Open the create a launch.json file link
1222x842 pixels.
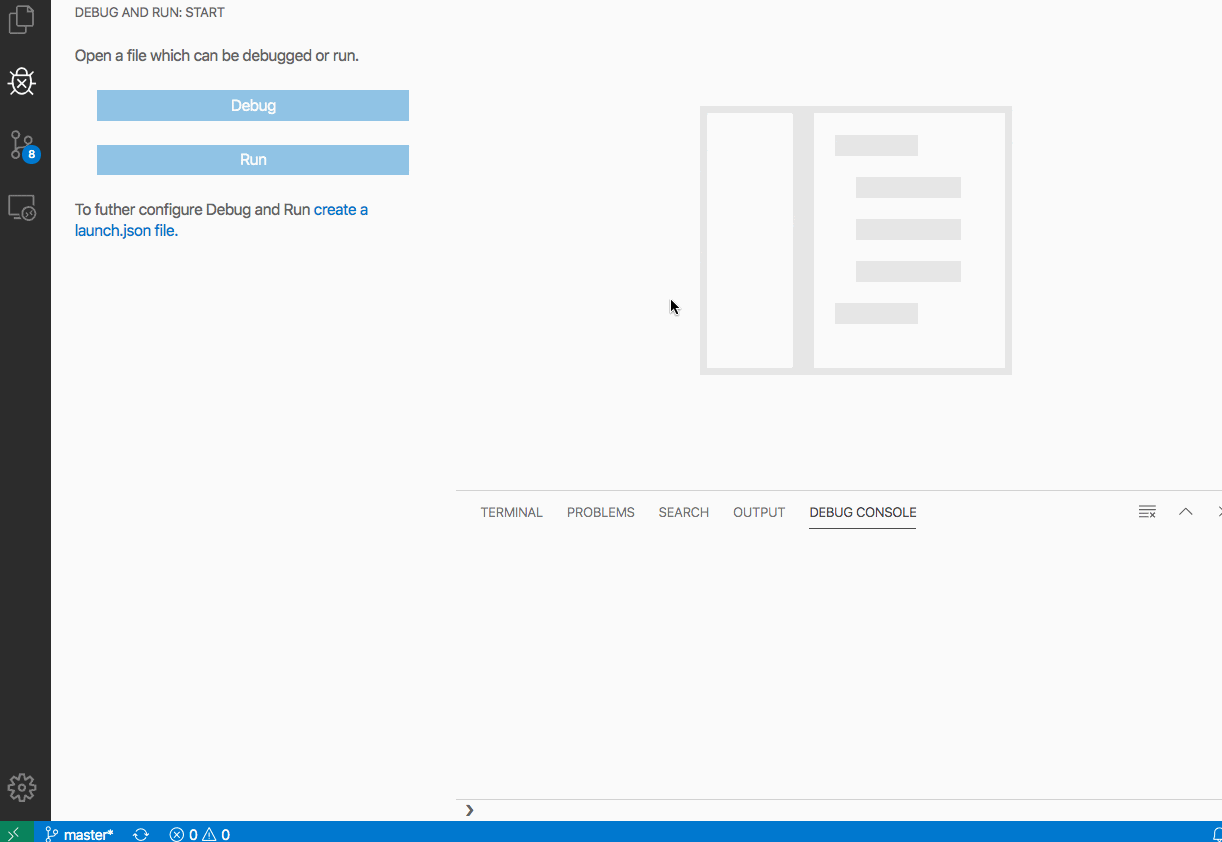(341, 209)
